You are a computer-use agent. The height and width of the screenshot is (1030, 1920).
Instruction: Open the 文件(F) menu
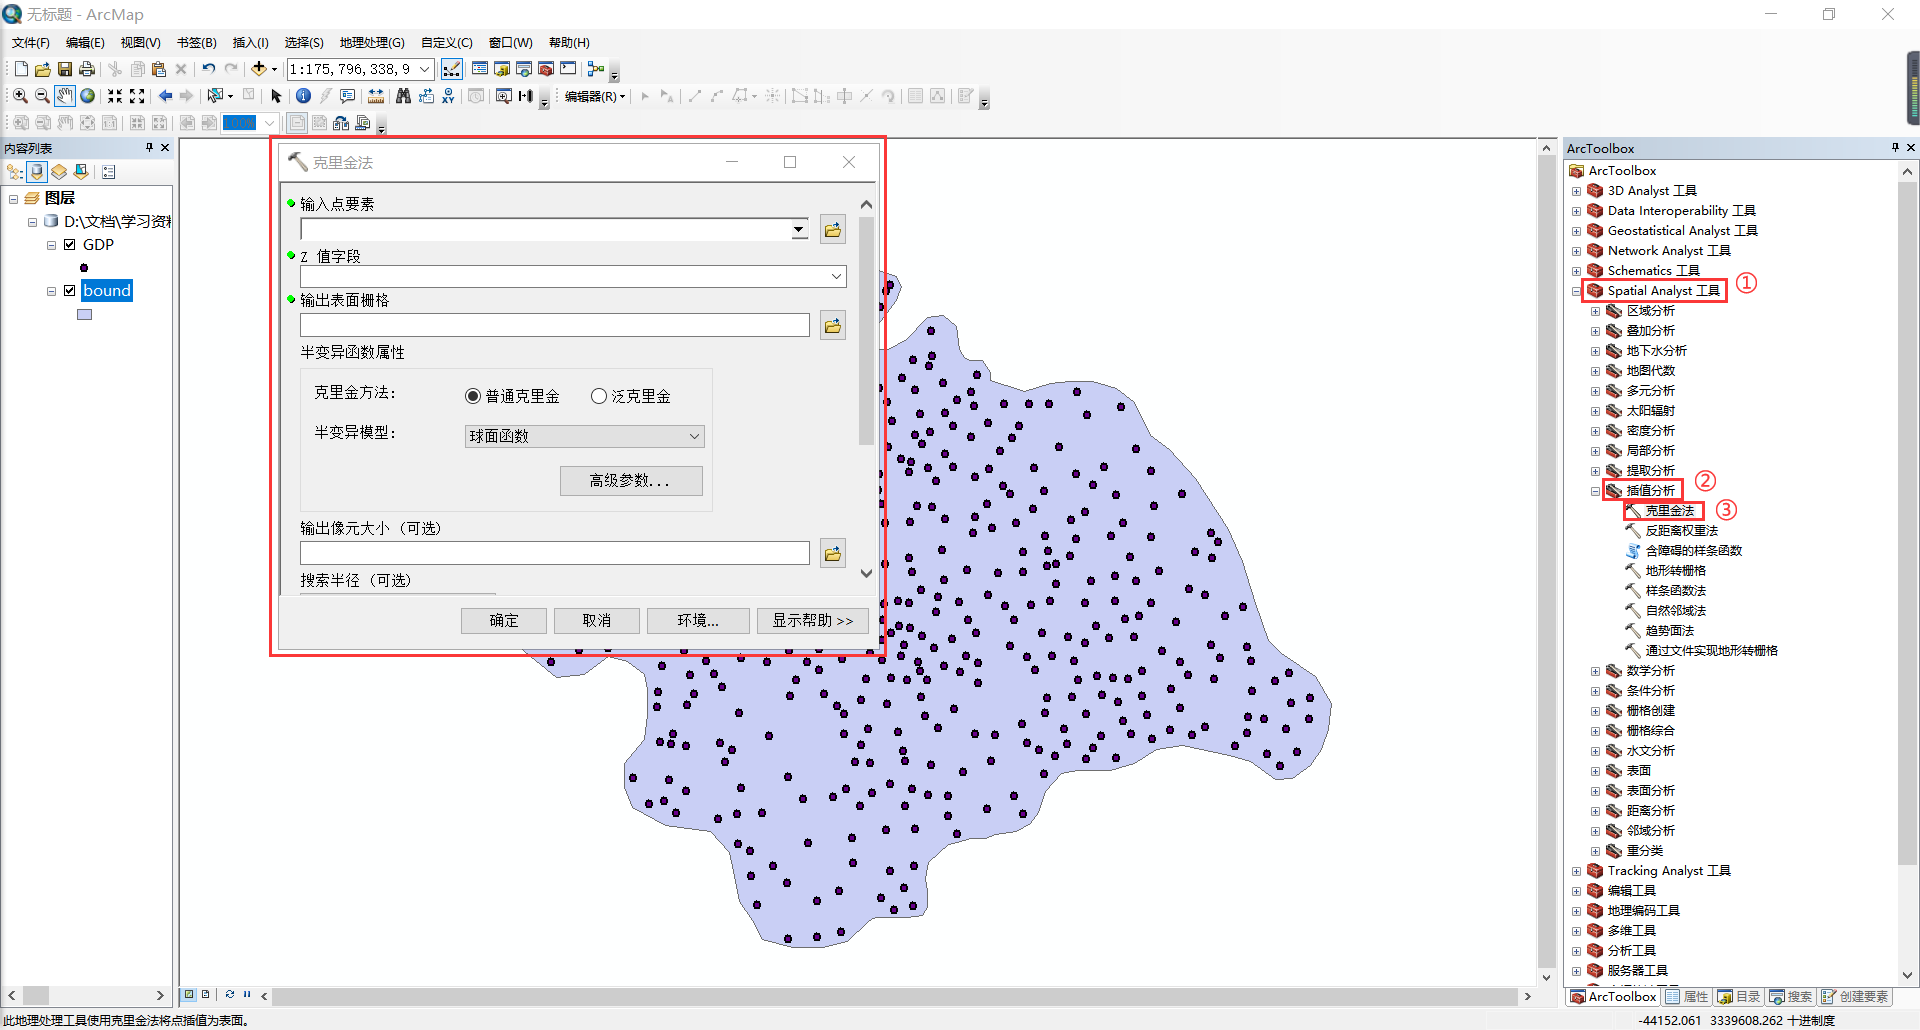31,42
